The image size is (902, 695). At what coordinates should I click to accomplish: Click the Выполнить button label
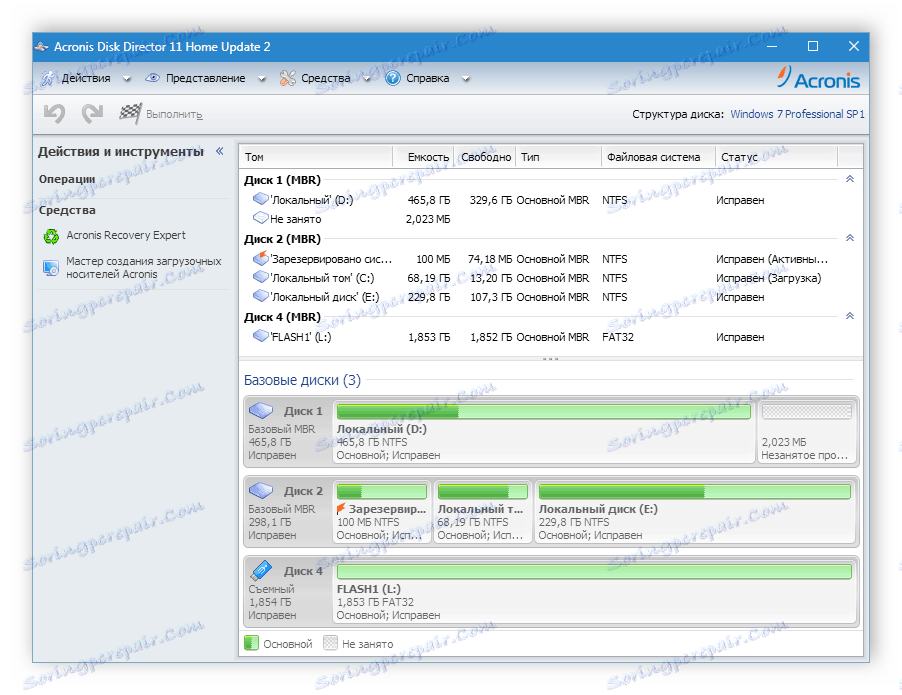coord(174,114)
